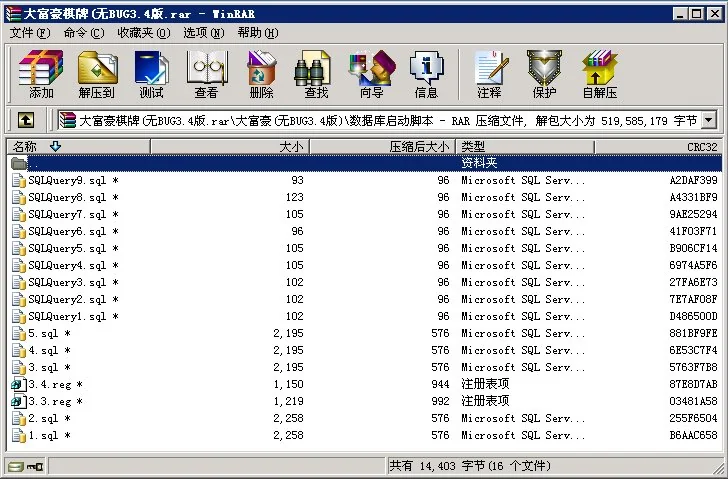Click the 保护 (Protect) archive icon
The image size is (728, 479).
(544, 73)
